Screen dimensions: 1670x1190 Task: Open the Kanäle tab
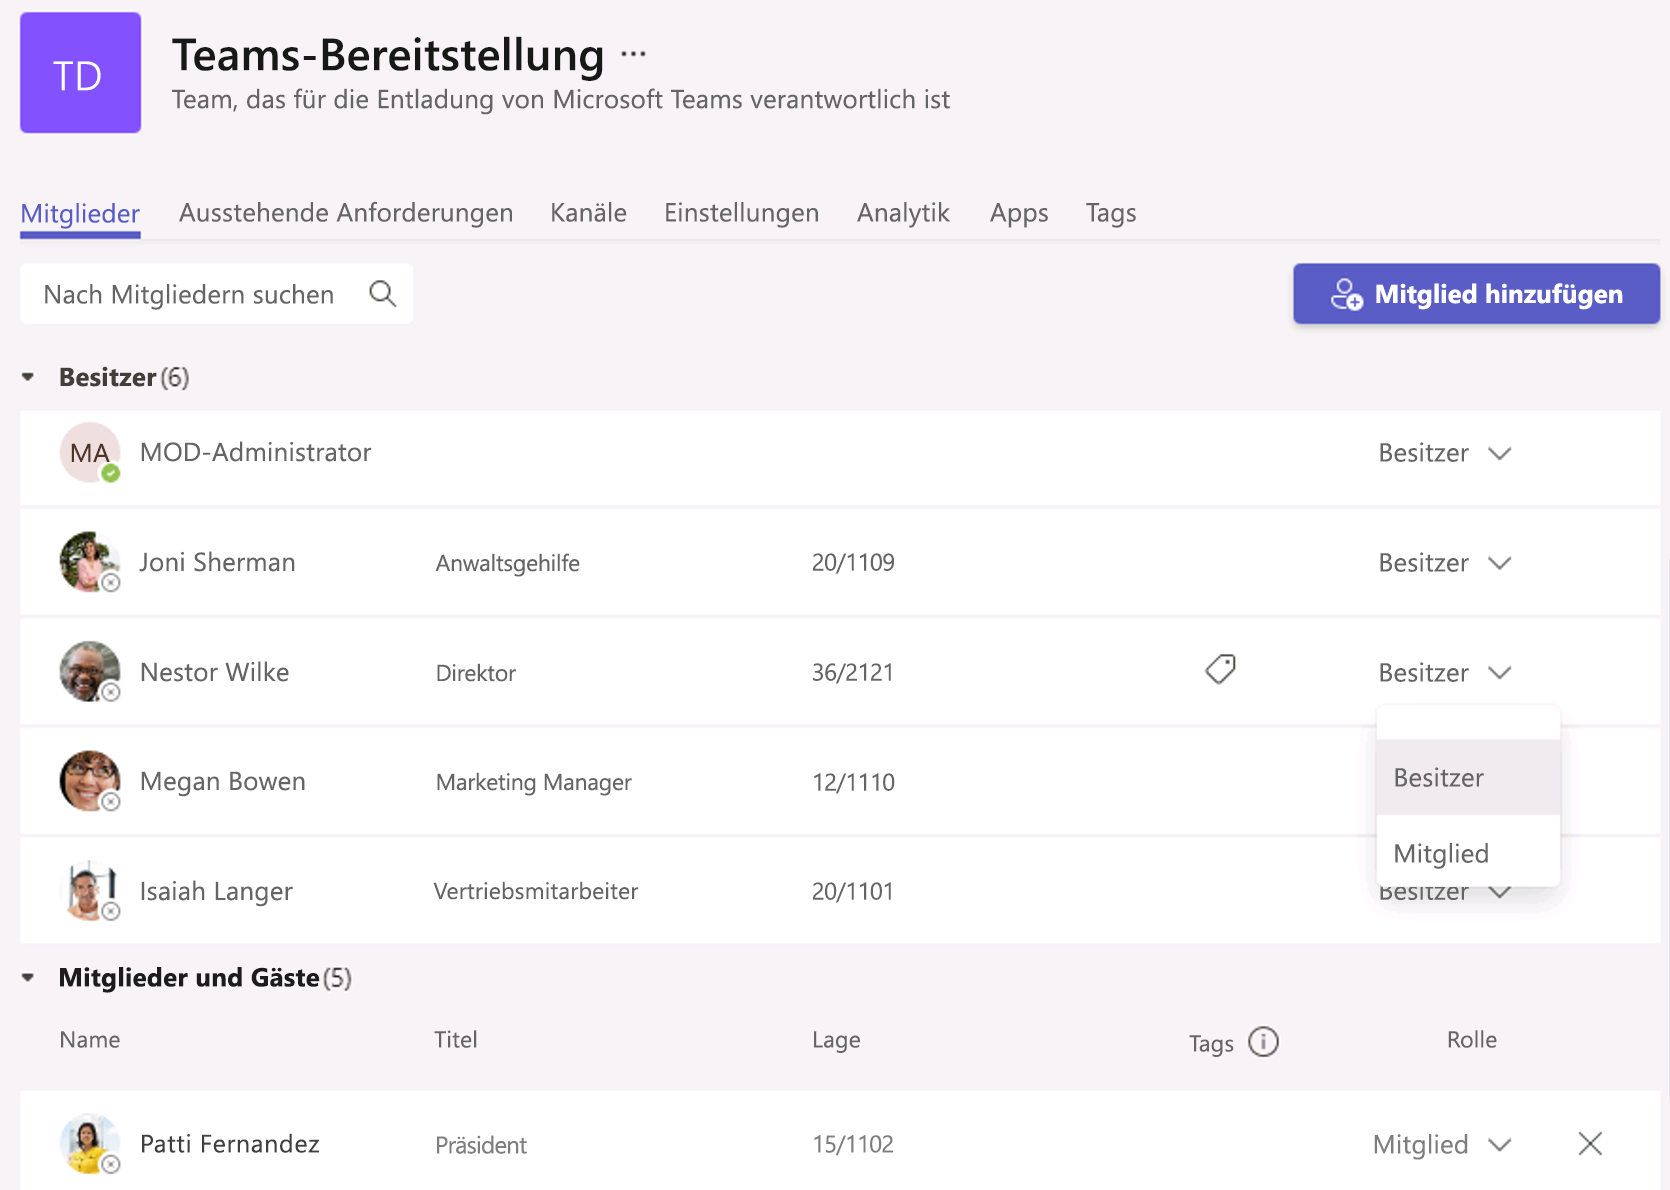pyautogui.click(x=588, y=213)
